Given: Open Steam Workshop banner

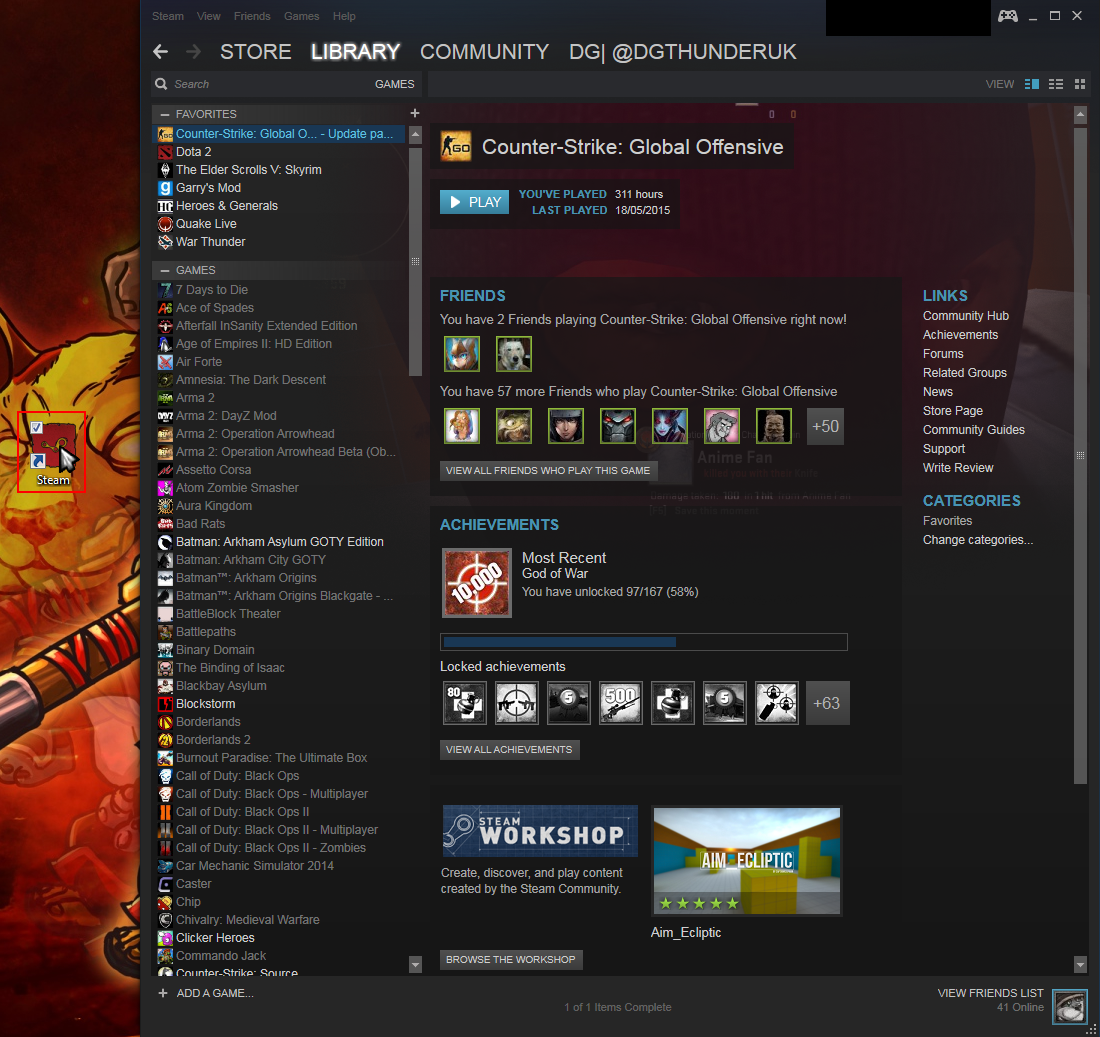Looking at the screenshot, I should click(x=540, y=831).
